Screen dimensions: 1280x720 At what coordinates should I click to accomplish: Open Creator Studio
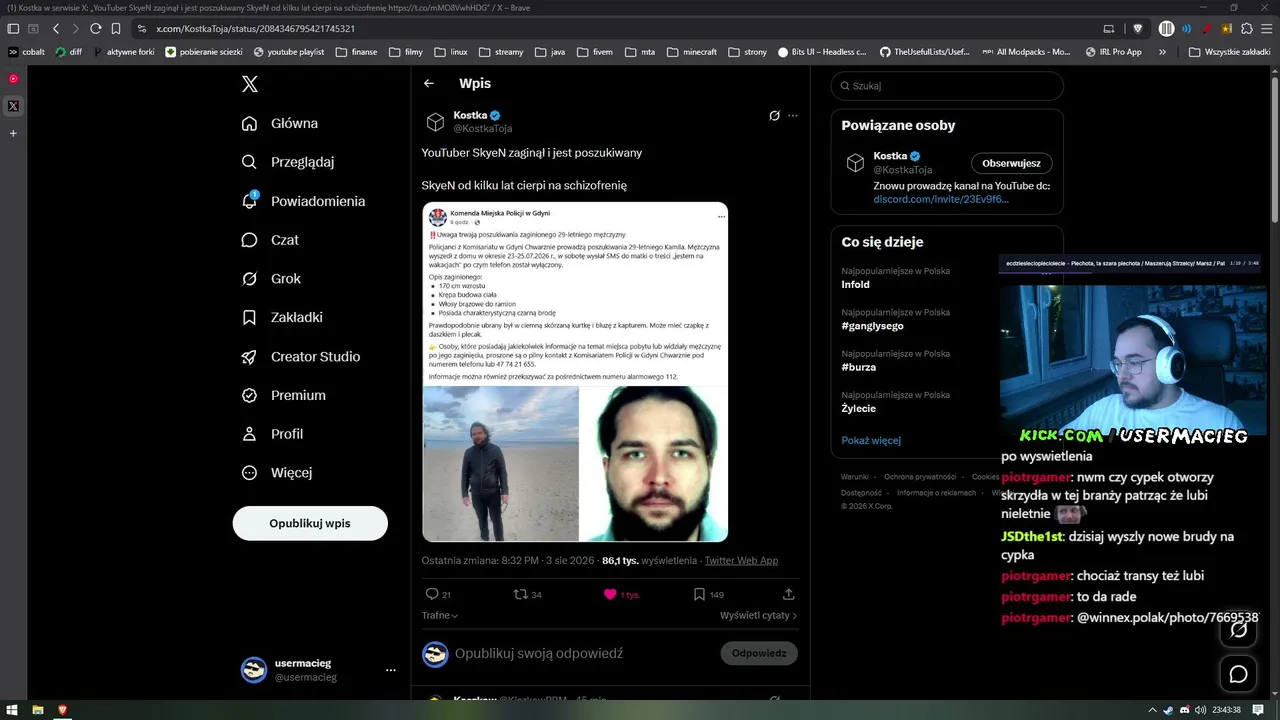click(301, 356)
